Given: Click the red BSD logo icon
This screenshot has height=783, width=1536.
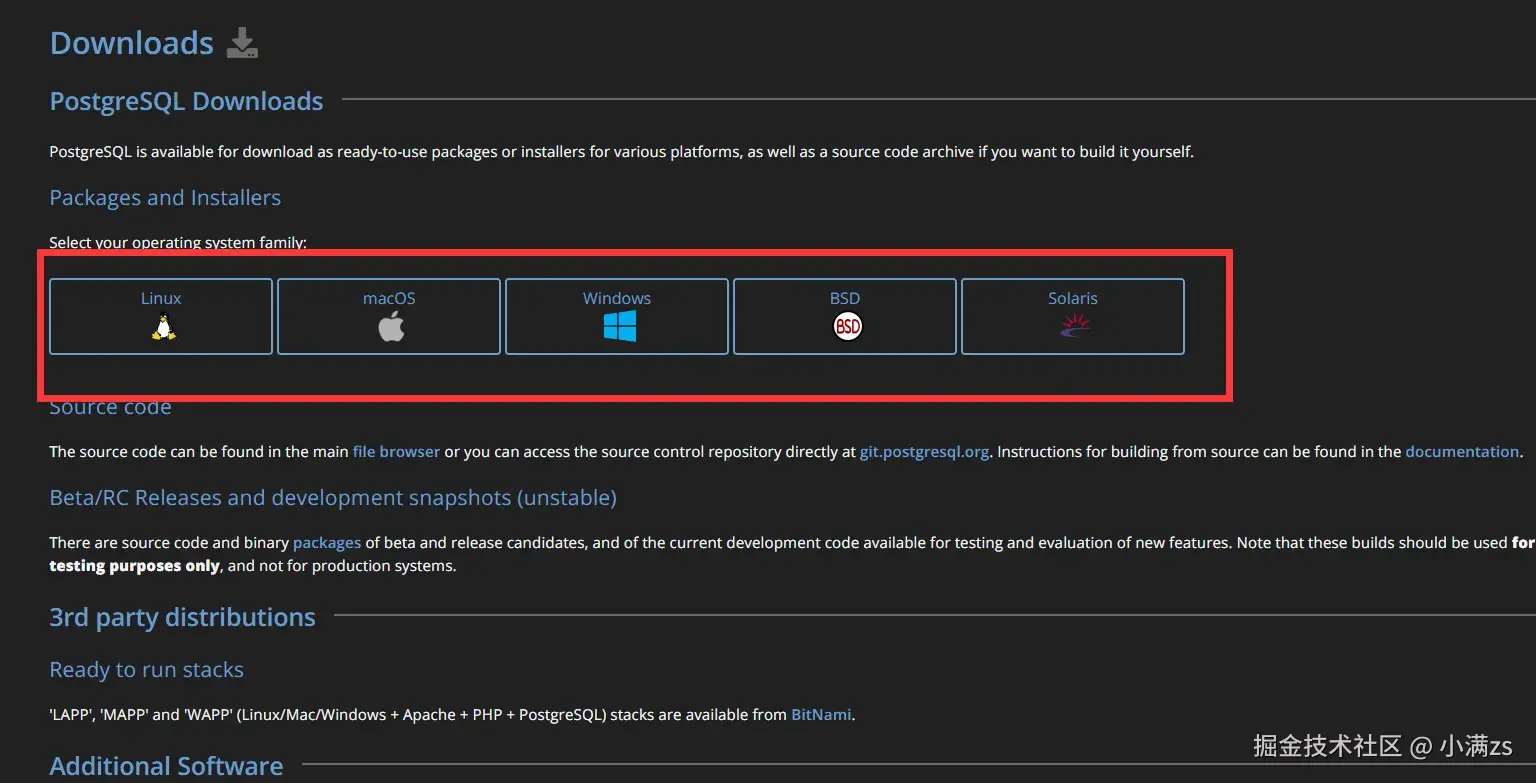Looking at the screenshot, I should (847, 326).
